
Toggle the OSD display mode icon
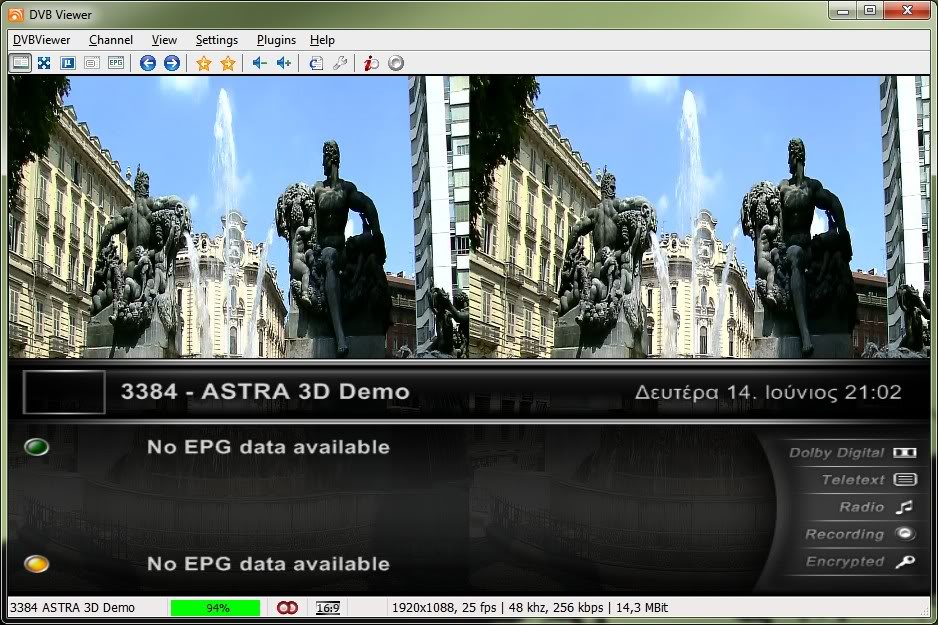[20, 63]
